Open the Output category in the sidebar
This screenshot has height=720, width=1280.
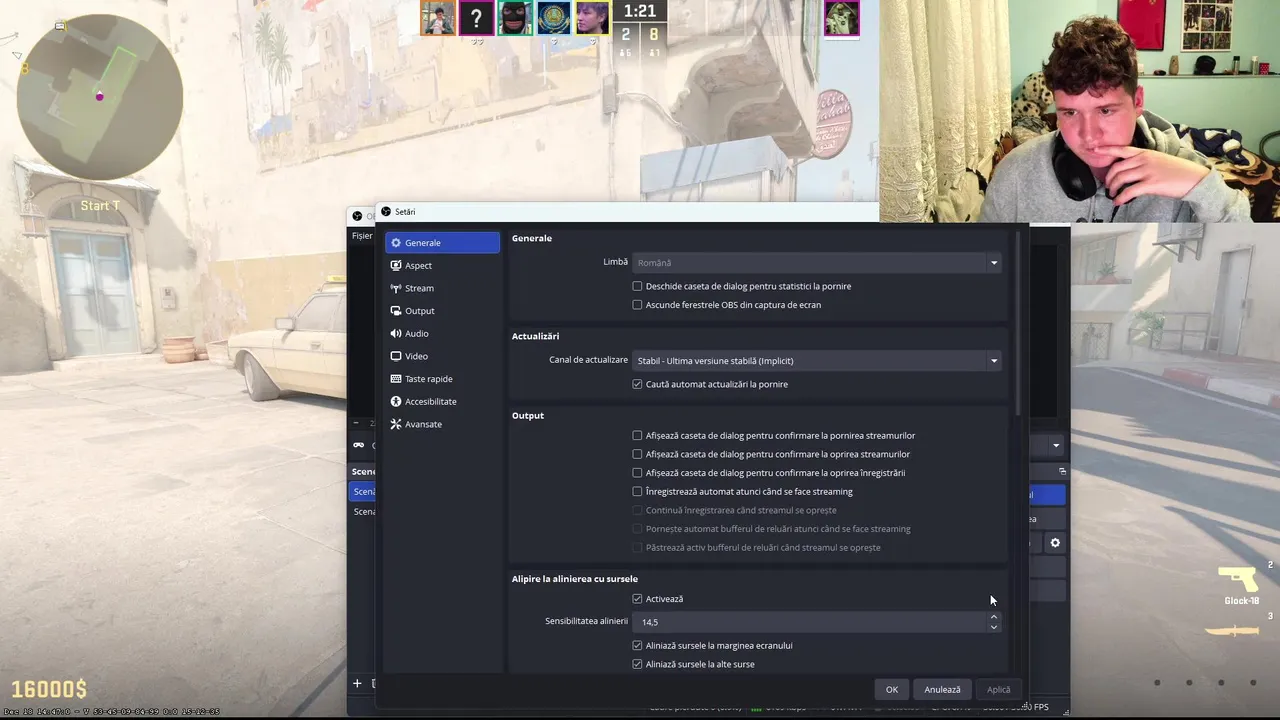click(x=442, y=311)
